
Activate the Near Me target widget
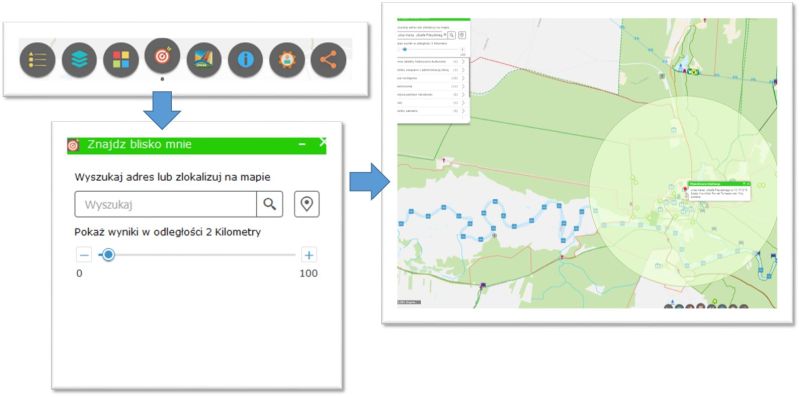tap(162, 56)
